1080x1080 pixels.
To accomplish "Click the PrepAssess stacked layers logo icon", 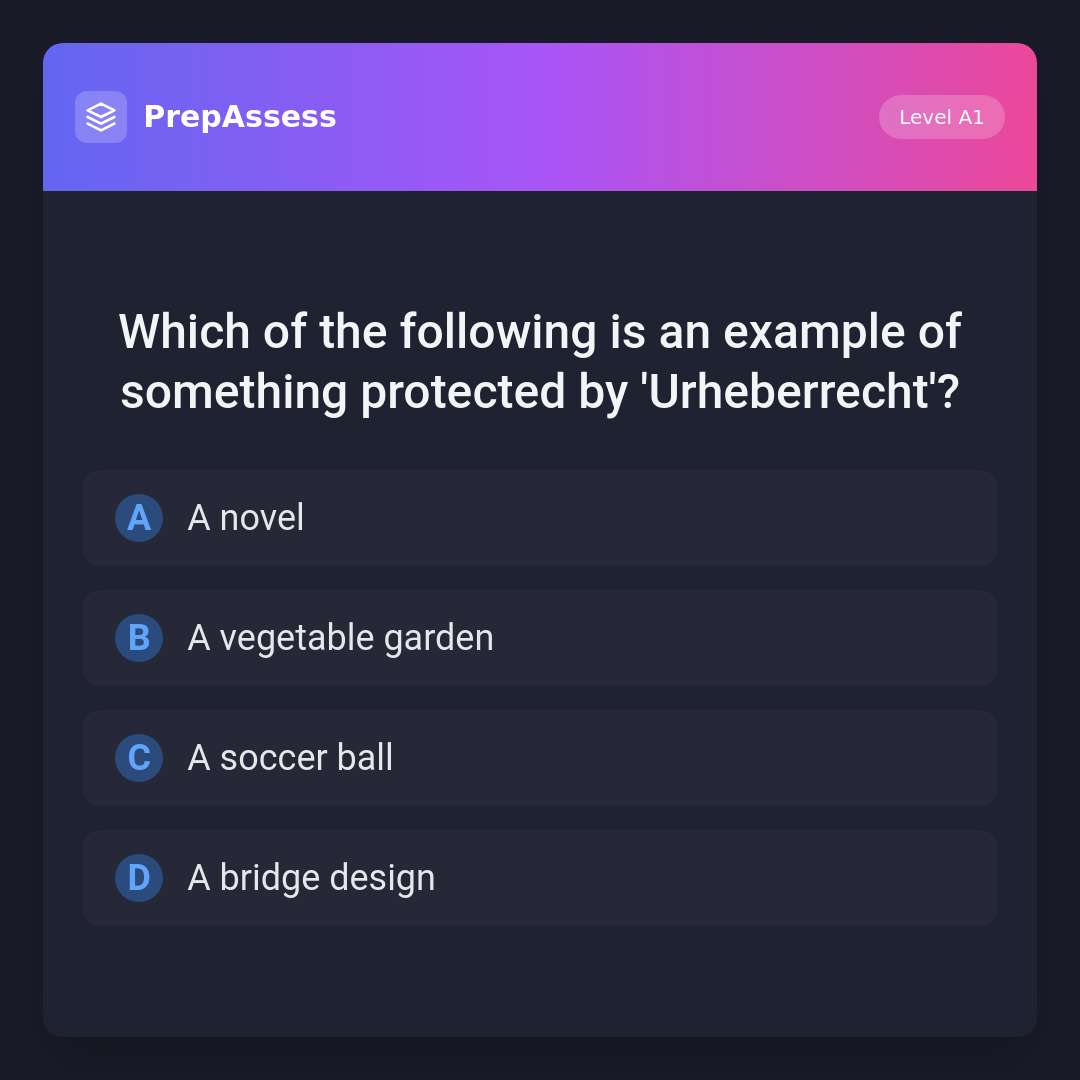I will pyautogui.click(x=101, y=117).
